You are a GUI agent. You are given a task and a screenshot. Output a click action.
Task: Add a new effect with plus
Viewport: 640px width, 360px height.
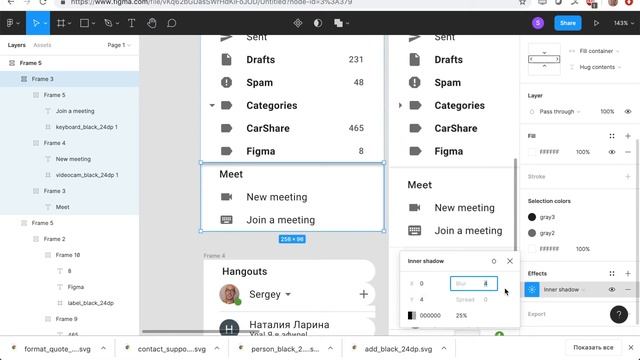pos(628,273)
